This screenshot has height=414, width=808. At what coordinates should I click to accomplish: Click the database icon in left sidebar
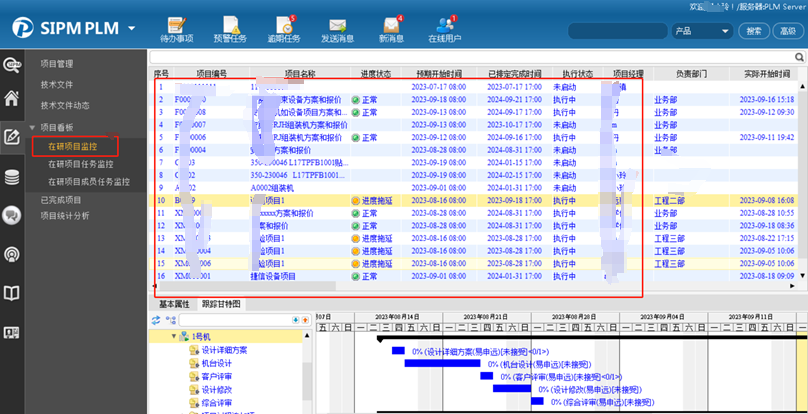(12, 178)
